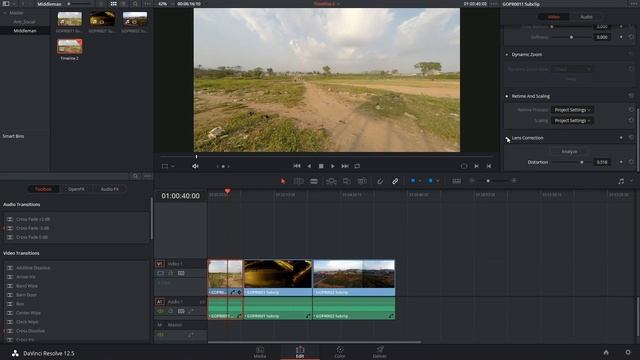Toggle the A1 Audio 1 track destination

pos(160,302)
